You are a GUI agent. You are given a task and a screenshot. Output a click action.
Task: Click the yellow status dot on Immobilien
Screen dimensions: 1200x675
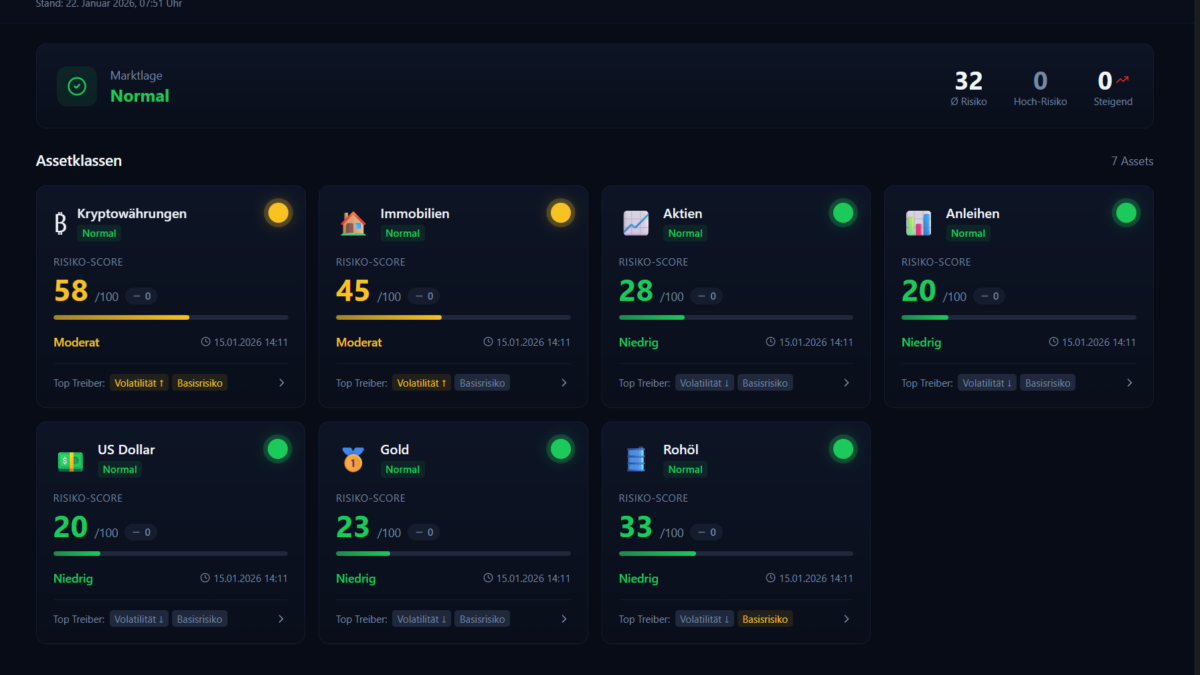coord(561,213)
